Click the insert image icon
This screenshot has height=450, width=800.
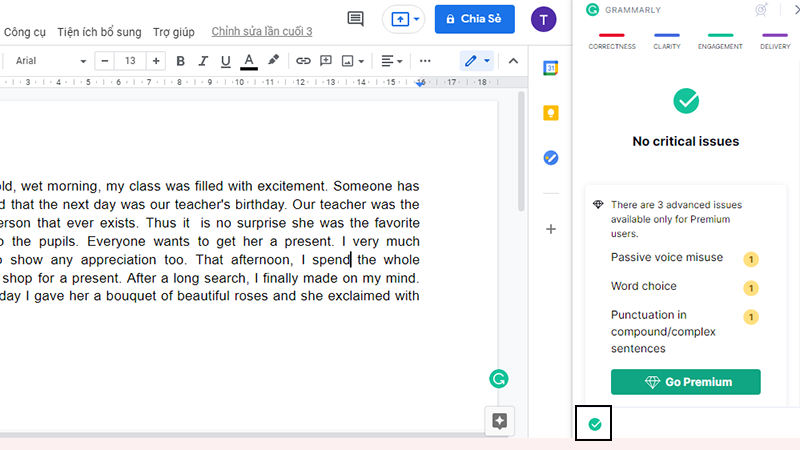point(347,61)
